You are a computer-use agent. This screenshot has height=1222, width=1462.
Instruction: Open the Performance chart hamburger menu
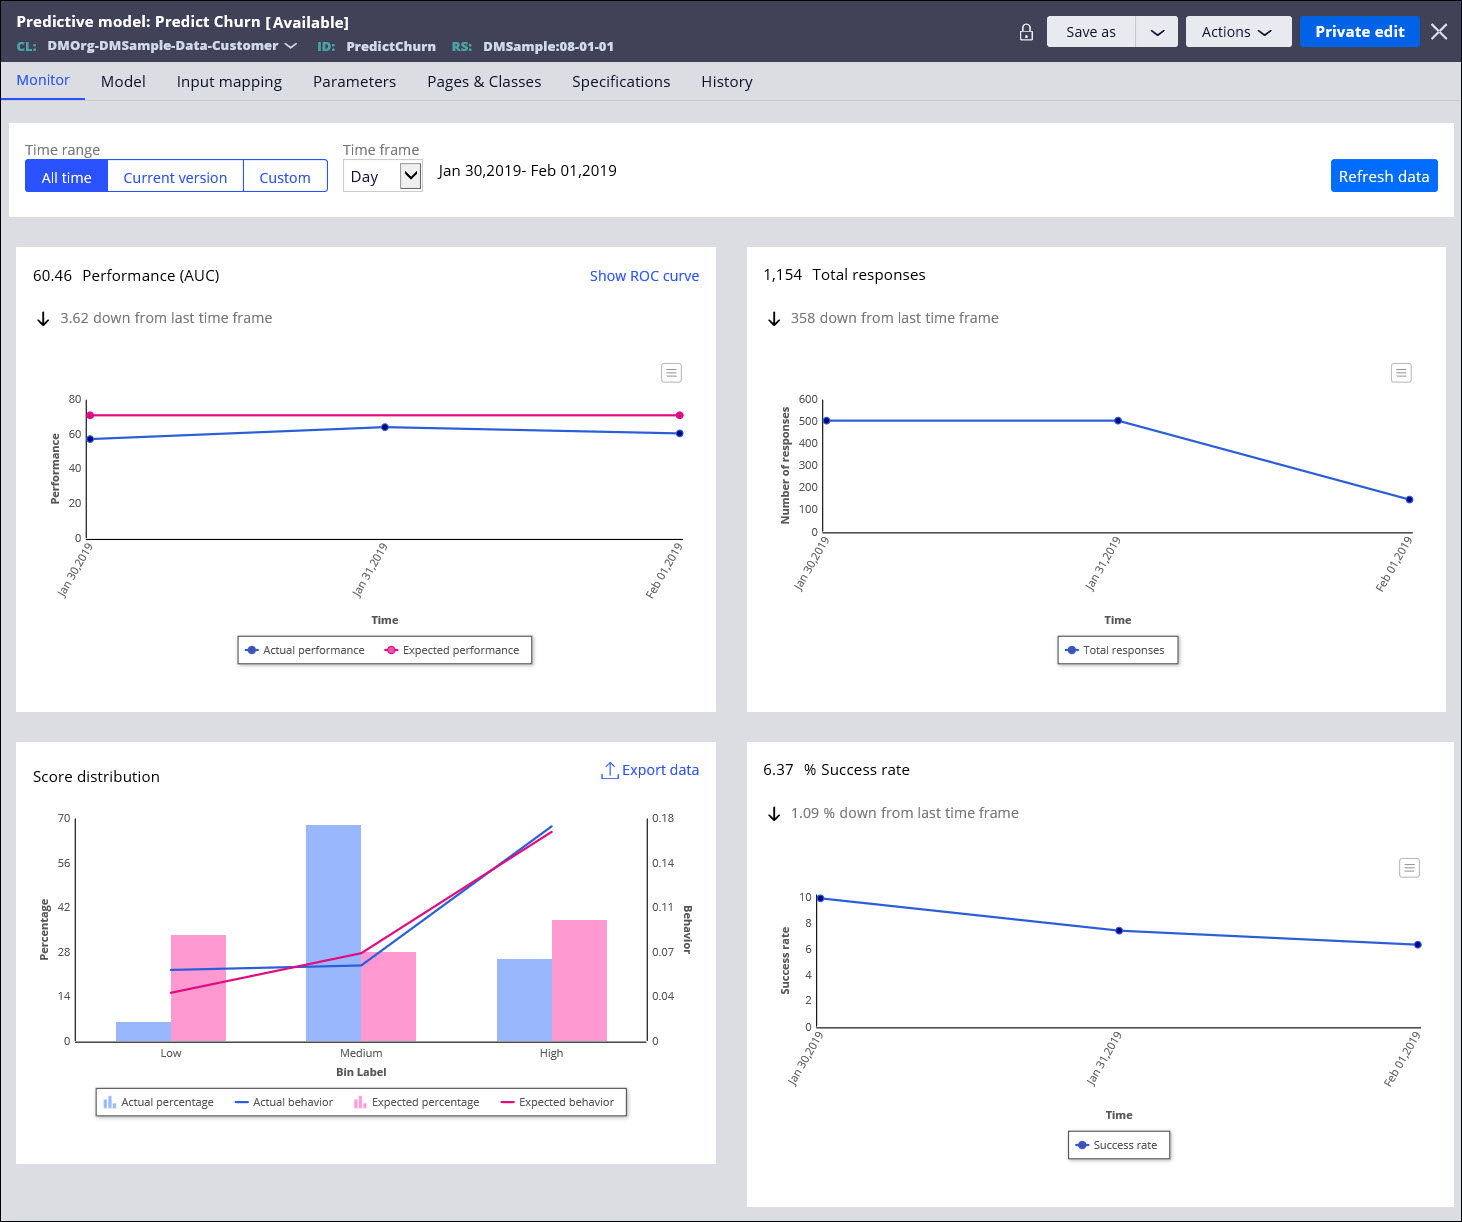671,373
